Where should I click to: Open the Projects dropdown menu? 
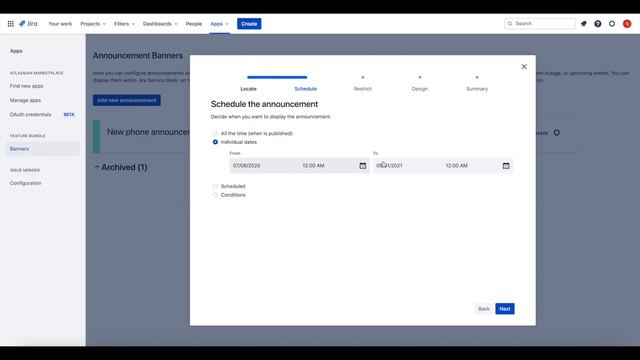[93, 24]
